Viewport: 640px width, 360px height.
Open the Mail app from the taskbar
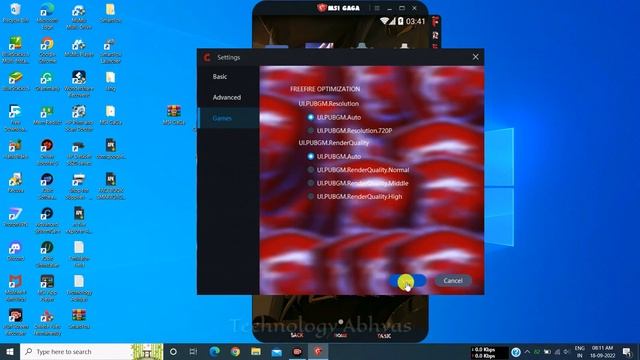pyautogui.click(x=277, y=351)
